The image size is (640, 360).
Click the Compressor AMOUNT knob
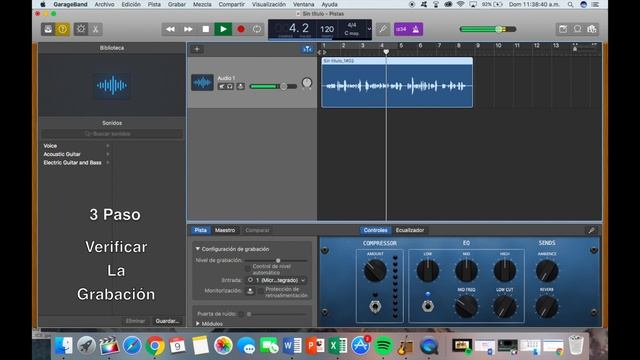(x=375, y=271)
